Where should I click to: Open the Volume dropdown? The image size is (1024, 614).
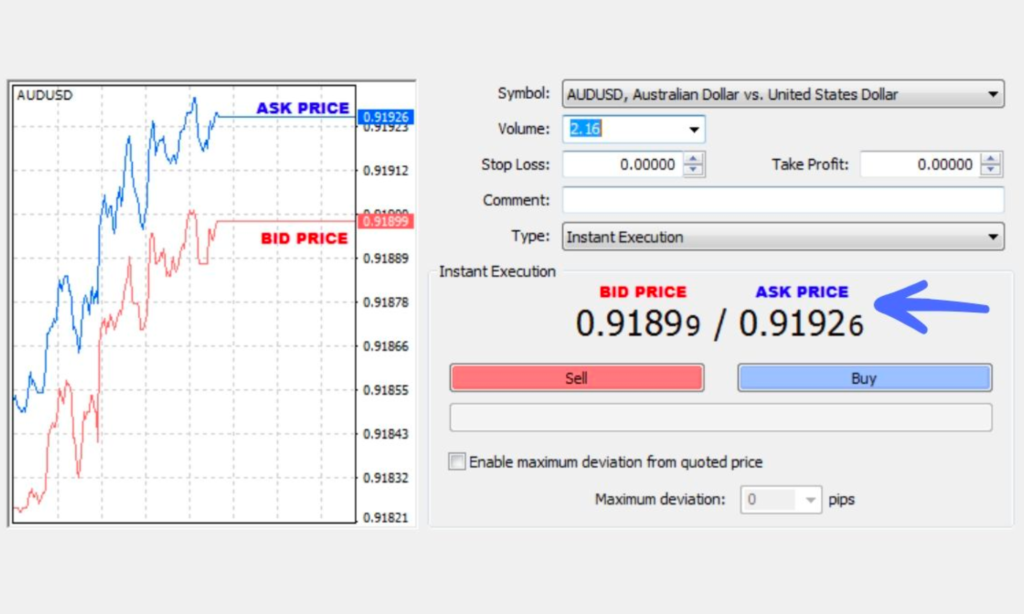pyautogui.click(x=694, y=128)
